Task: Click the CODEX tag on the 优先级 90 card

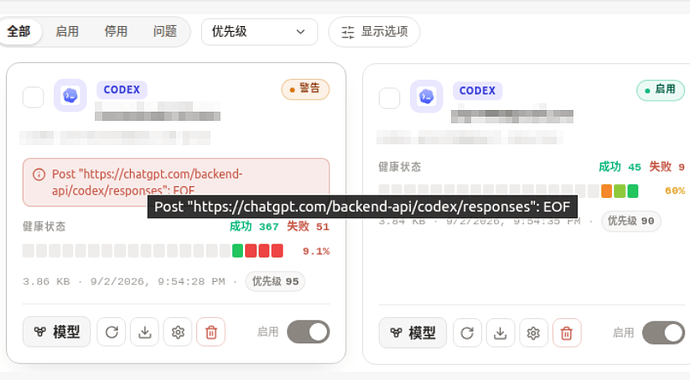Action: [x=477, y=91]
